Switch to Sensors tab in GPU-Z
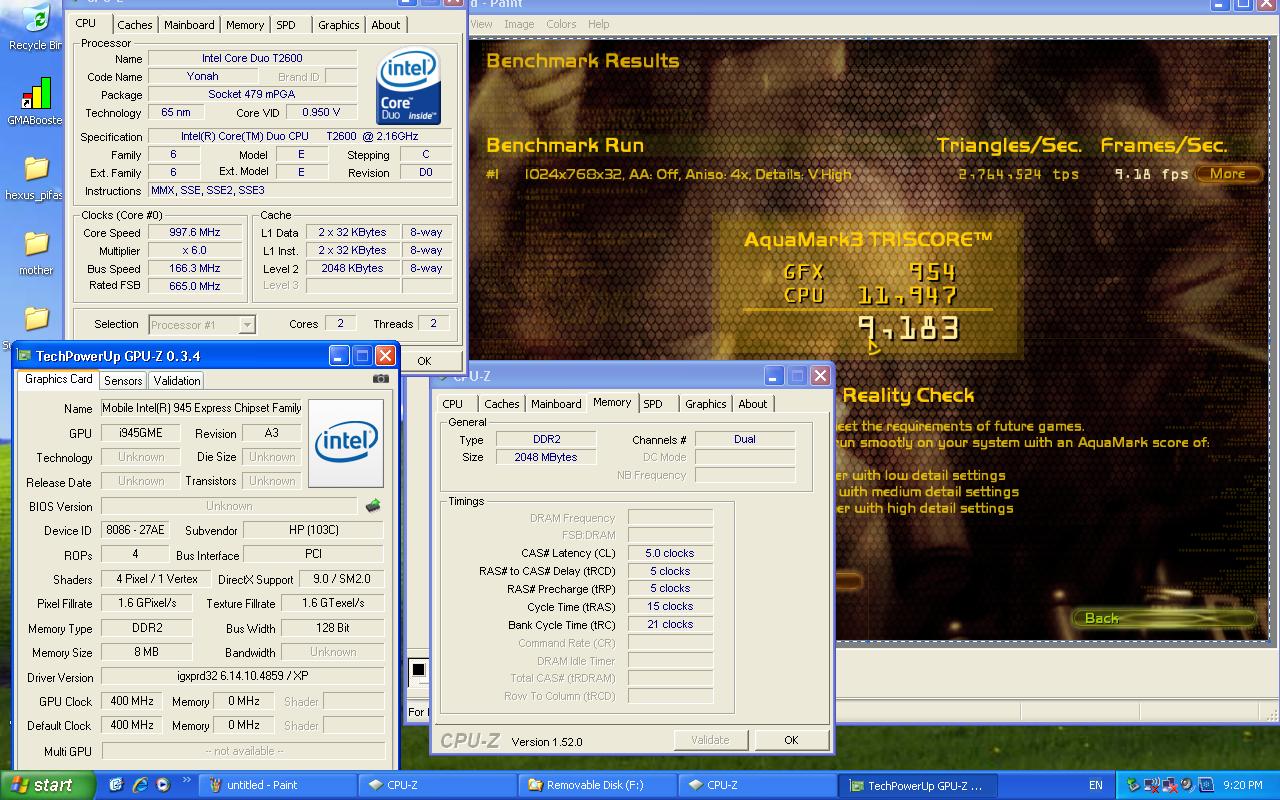 (x=123, y=380)
